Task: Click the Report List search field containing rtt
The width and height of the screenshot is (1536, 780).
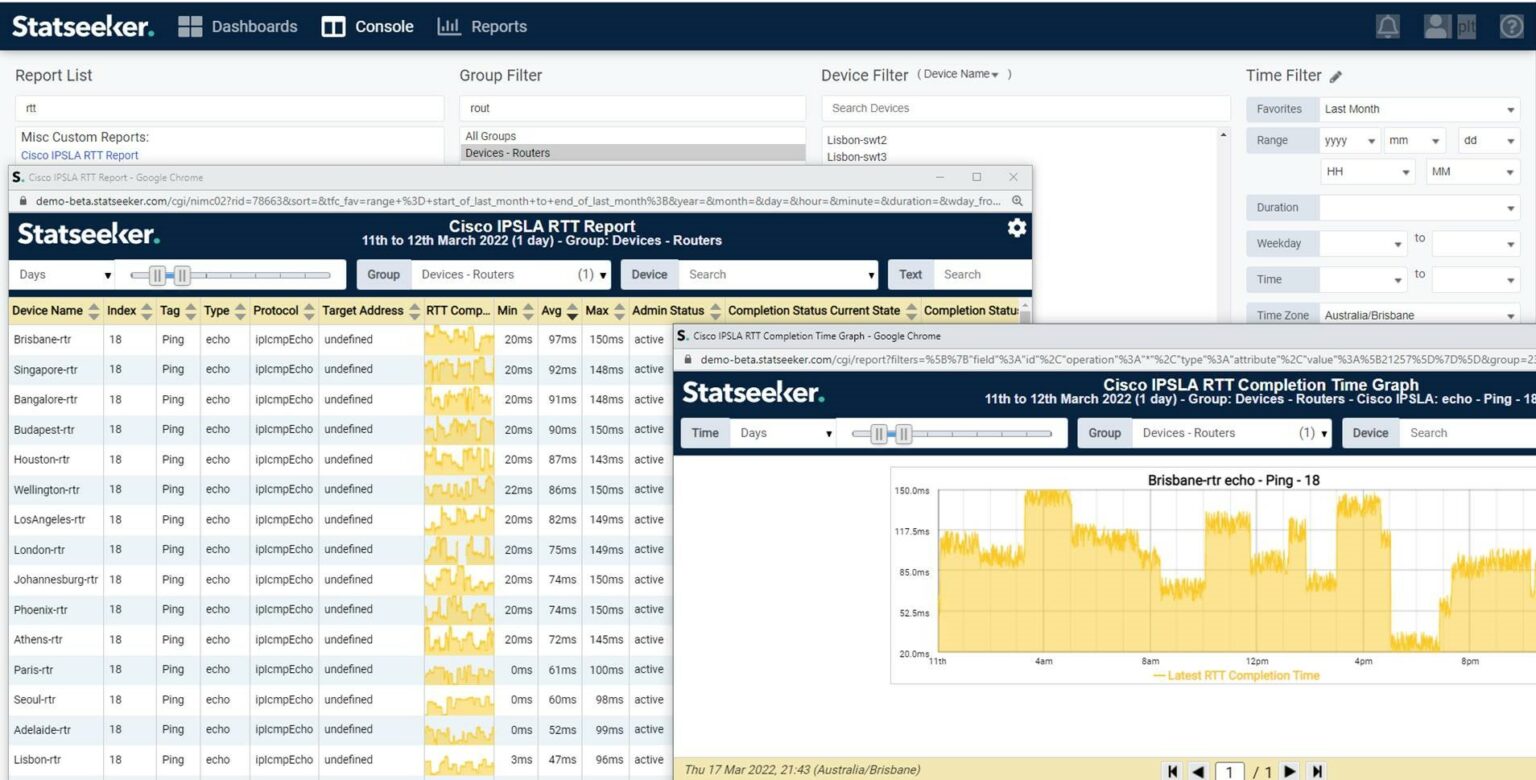Action: (x=230, y=109)
